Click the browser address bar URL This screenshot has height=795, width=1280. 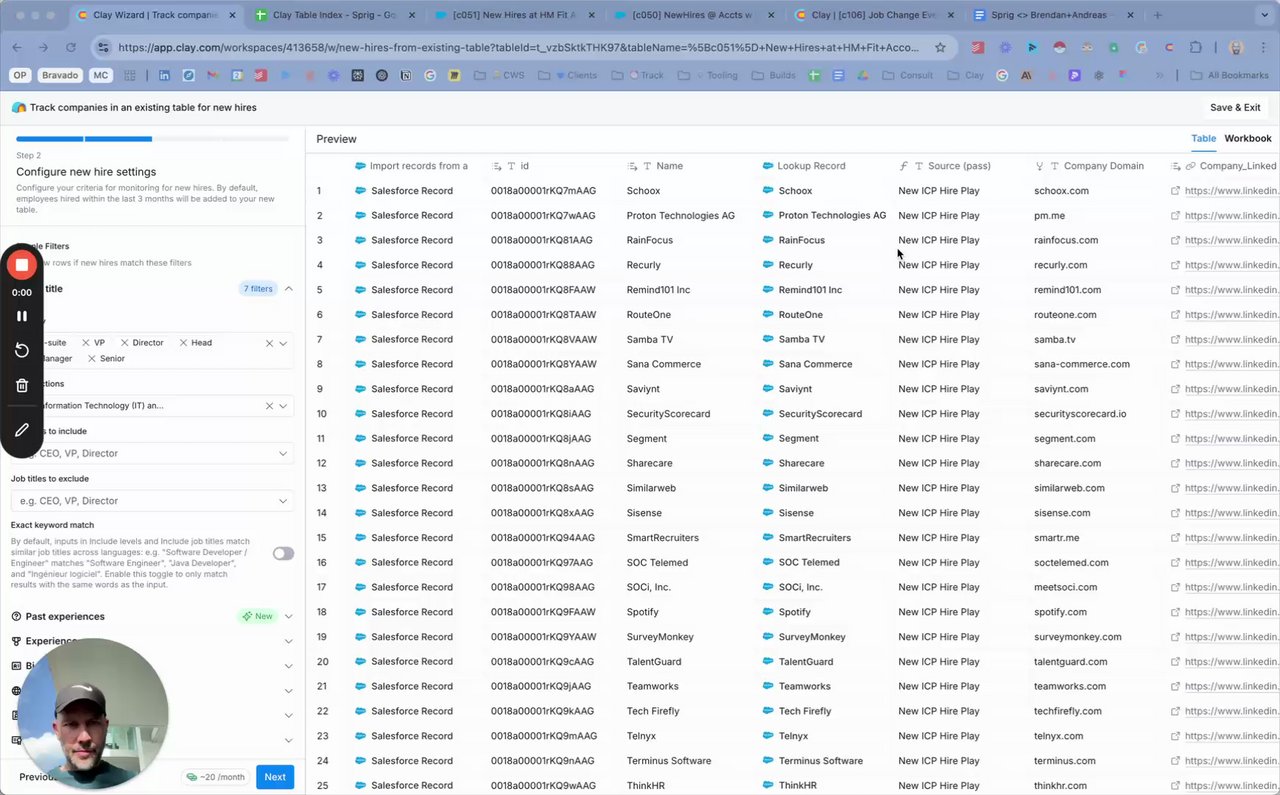click(518, 47)
